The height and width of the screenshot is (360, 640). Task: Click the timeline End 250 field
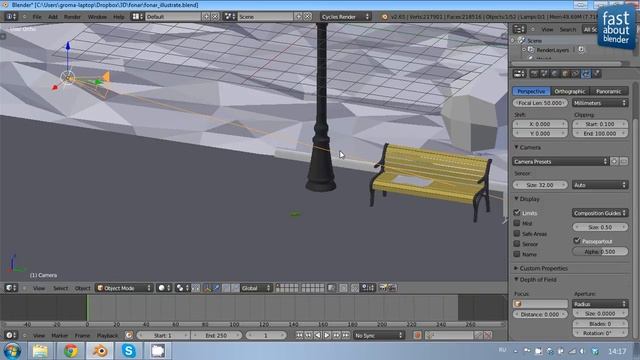(x=216, y=336)
